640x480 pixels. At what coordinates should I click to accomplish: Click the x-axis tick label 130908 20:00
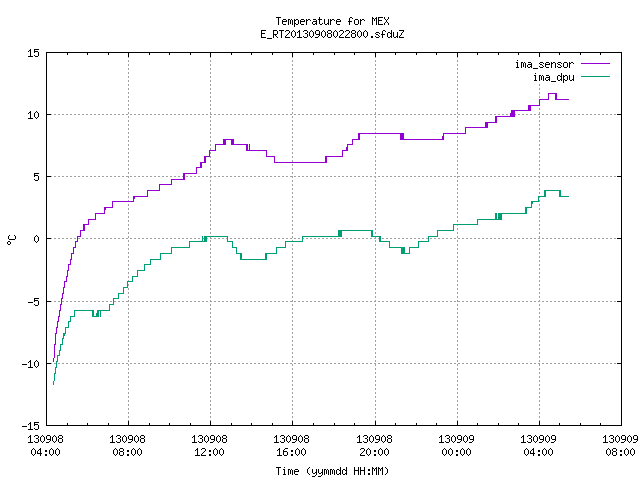coord(374,445)
